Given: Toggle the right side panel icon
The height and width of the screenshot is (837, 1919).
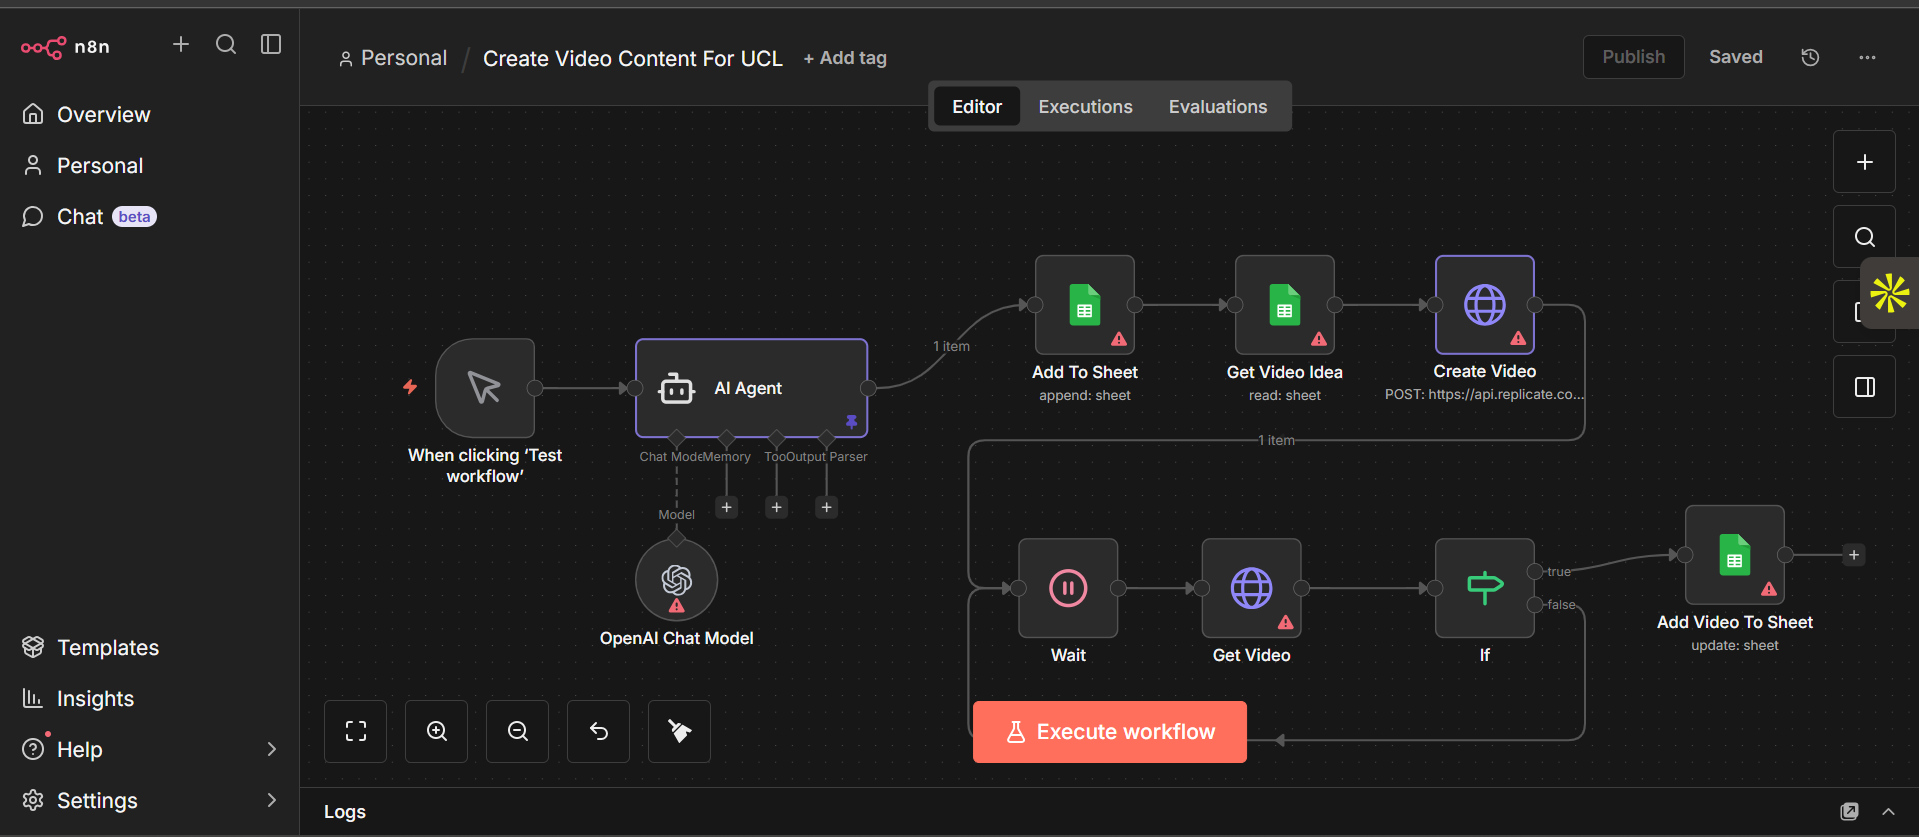Looking at the screenshot, I should pos(1864,387).
